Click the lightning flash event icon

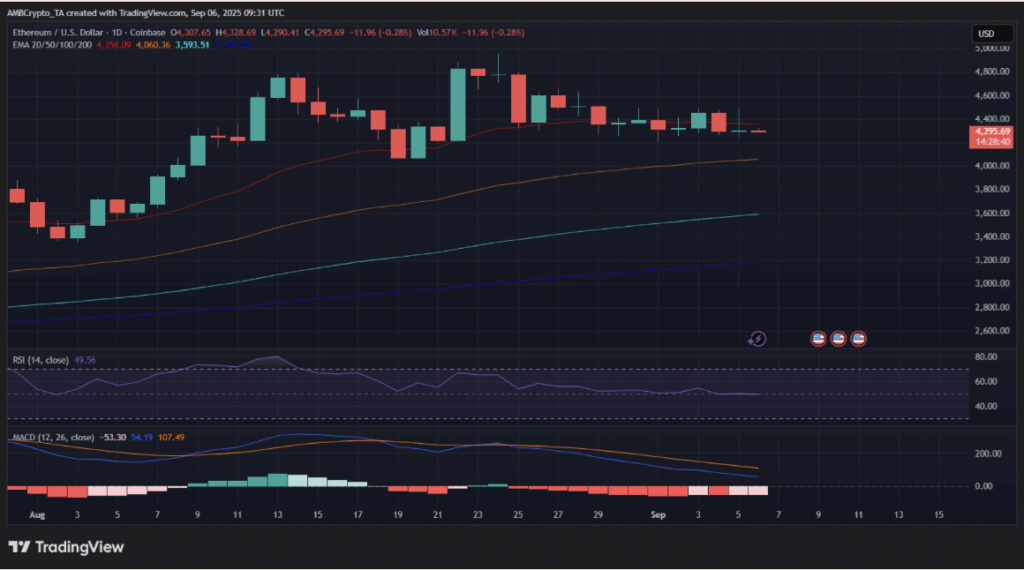[x=757, y=339]
